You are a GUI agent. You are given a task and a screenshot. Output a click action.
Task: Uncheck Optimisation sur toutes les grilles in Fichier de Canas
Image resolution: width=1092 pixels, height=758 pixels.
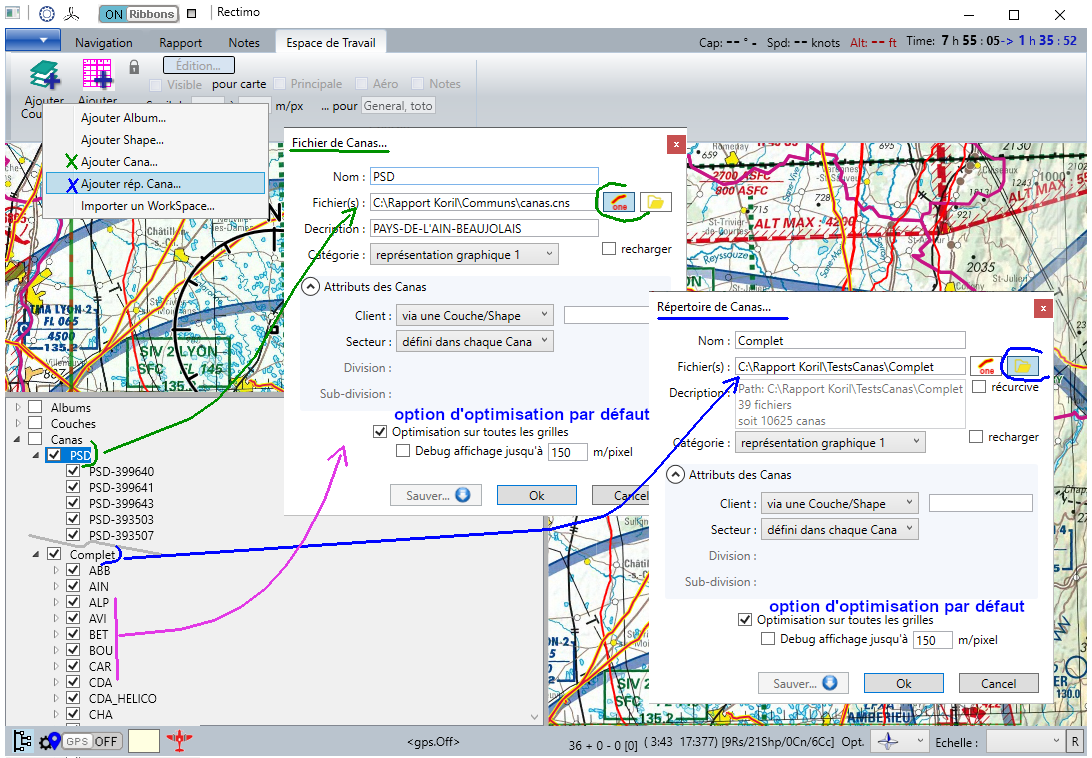[380, 432]
